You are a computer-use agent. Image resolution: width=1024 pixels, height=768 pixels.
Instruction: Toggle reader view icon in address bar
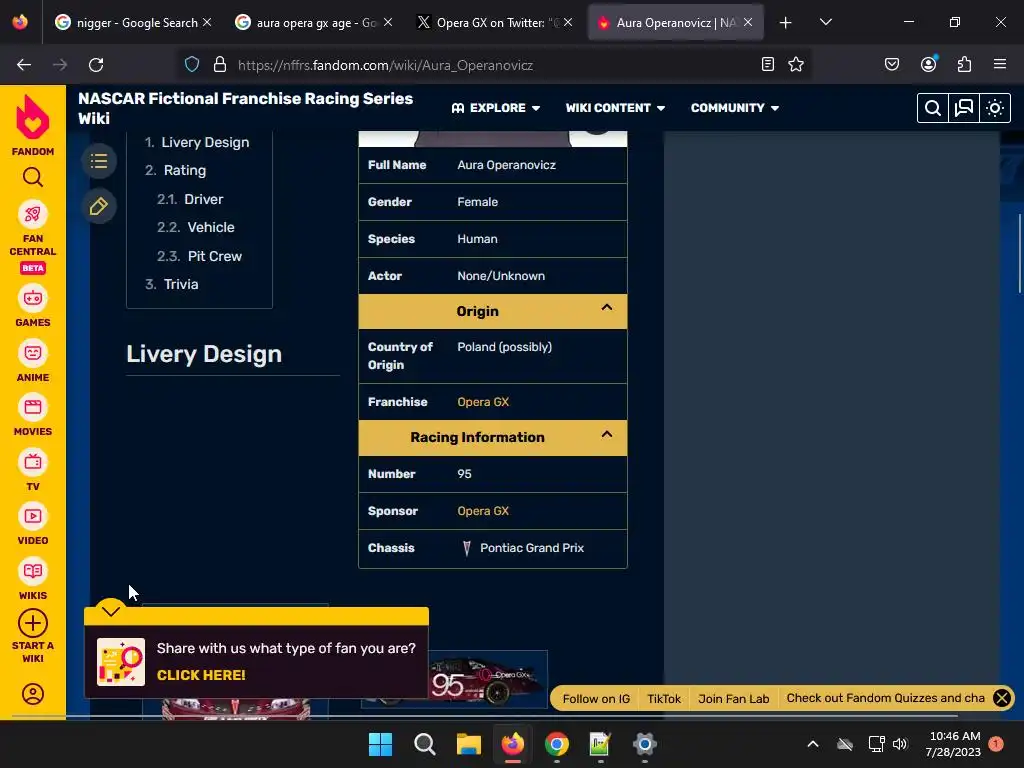tap(768, 64)
